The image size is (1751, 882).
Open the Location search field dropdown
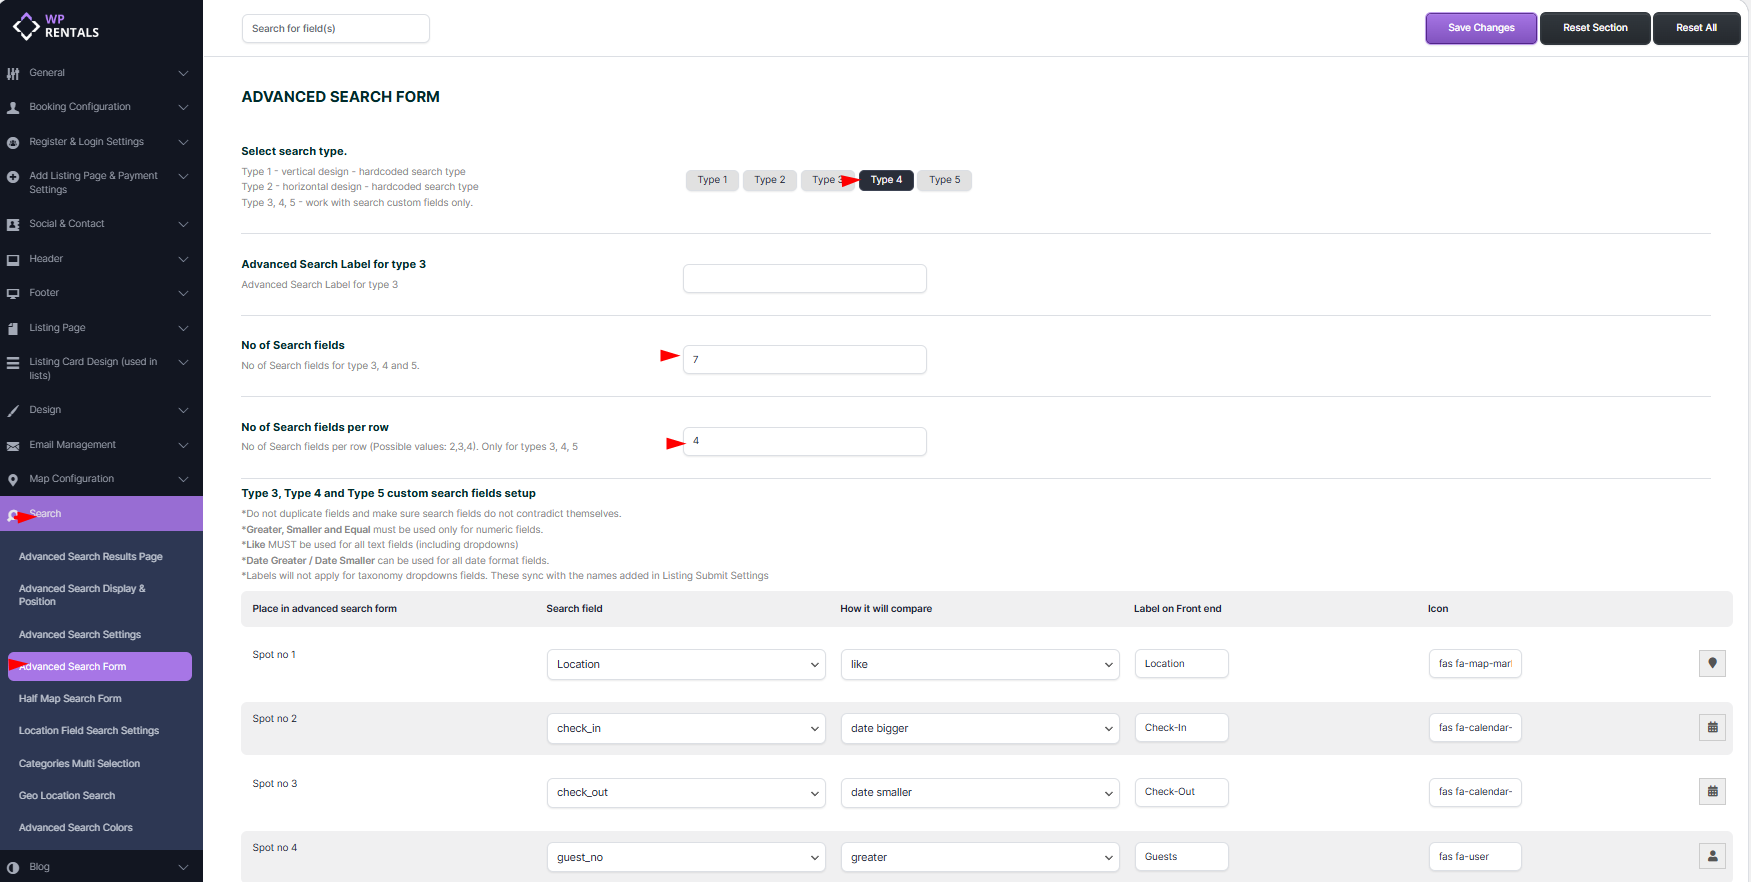(686, 665)
